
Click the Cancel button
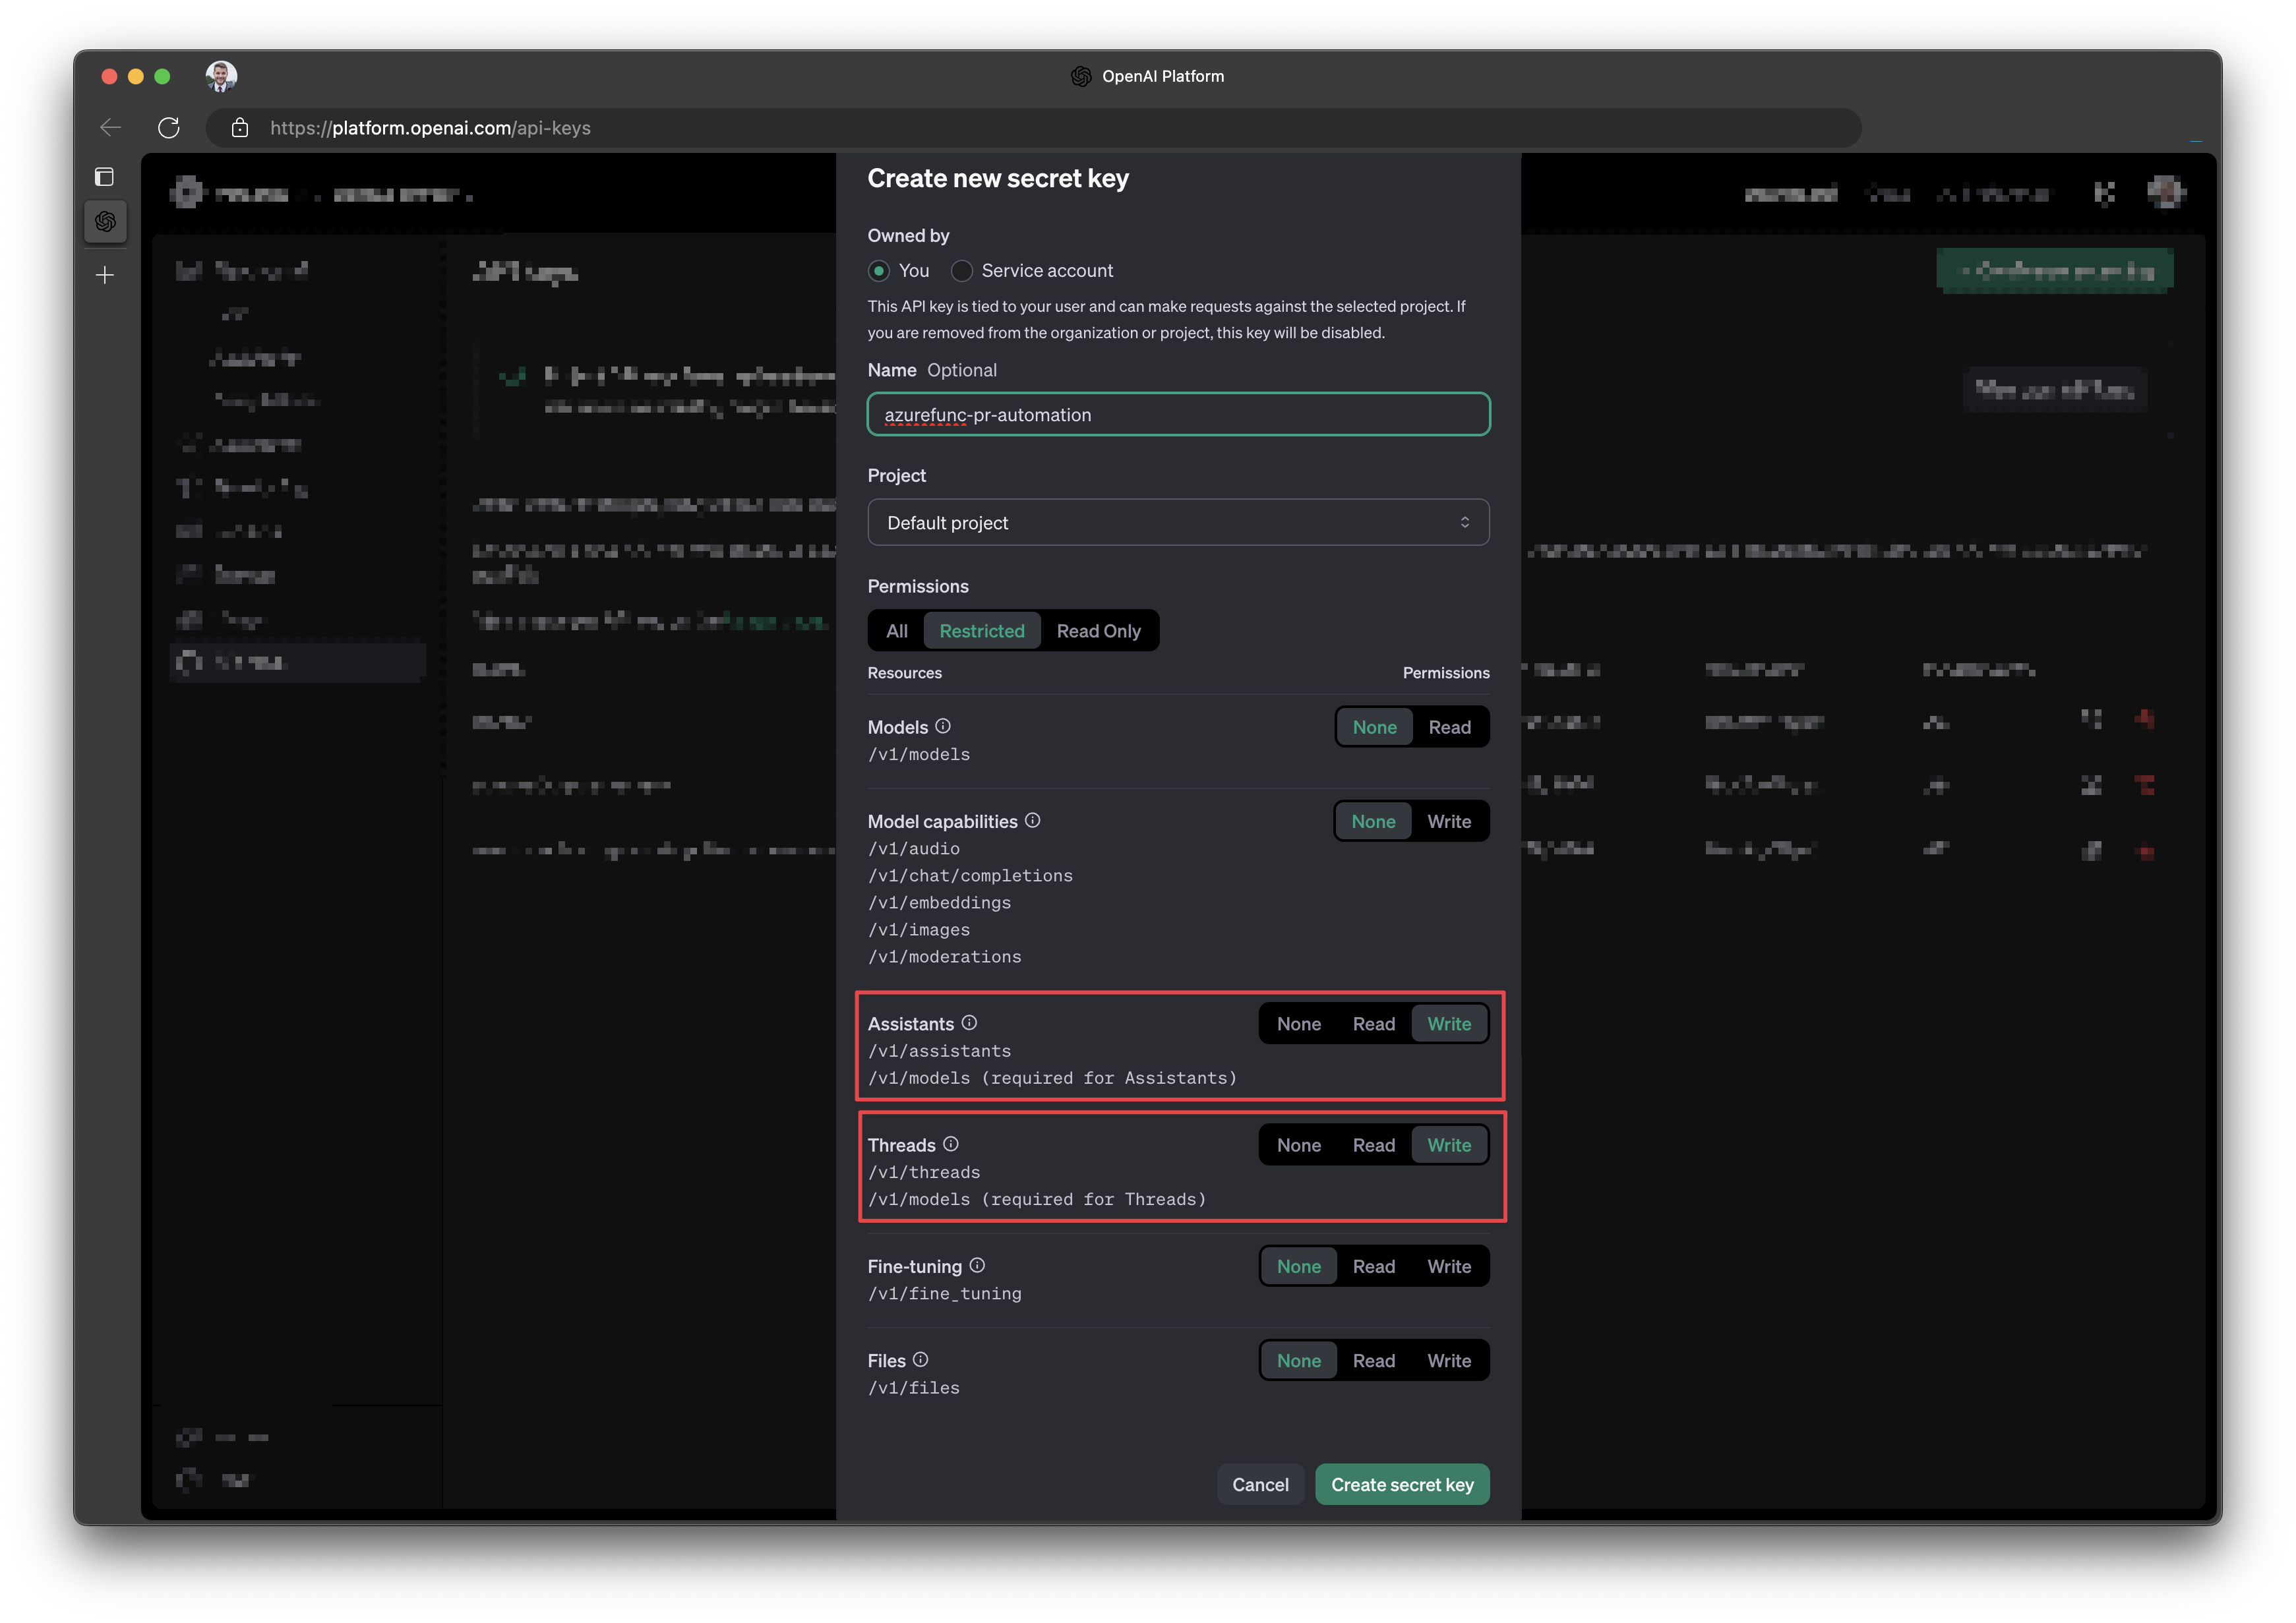[x=1260, y=1484]
